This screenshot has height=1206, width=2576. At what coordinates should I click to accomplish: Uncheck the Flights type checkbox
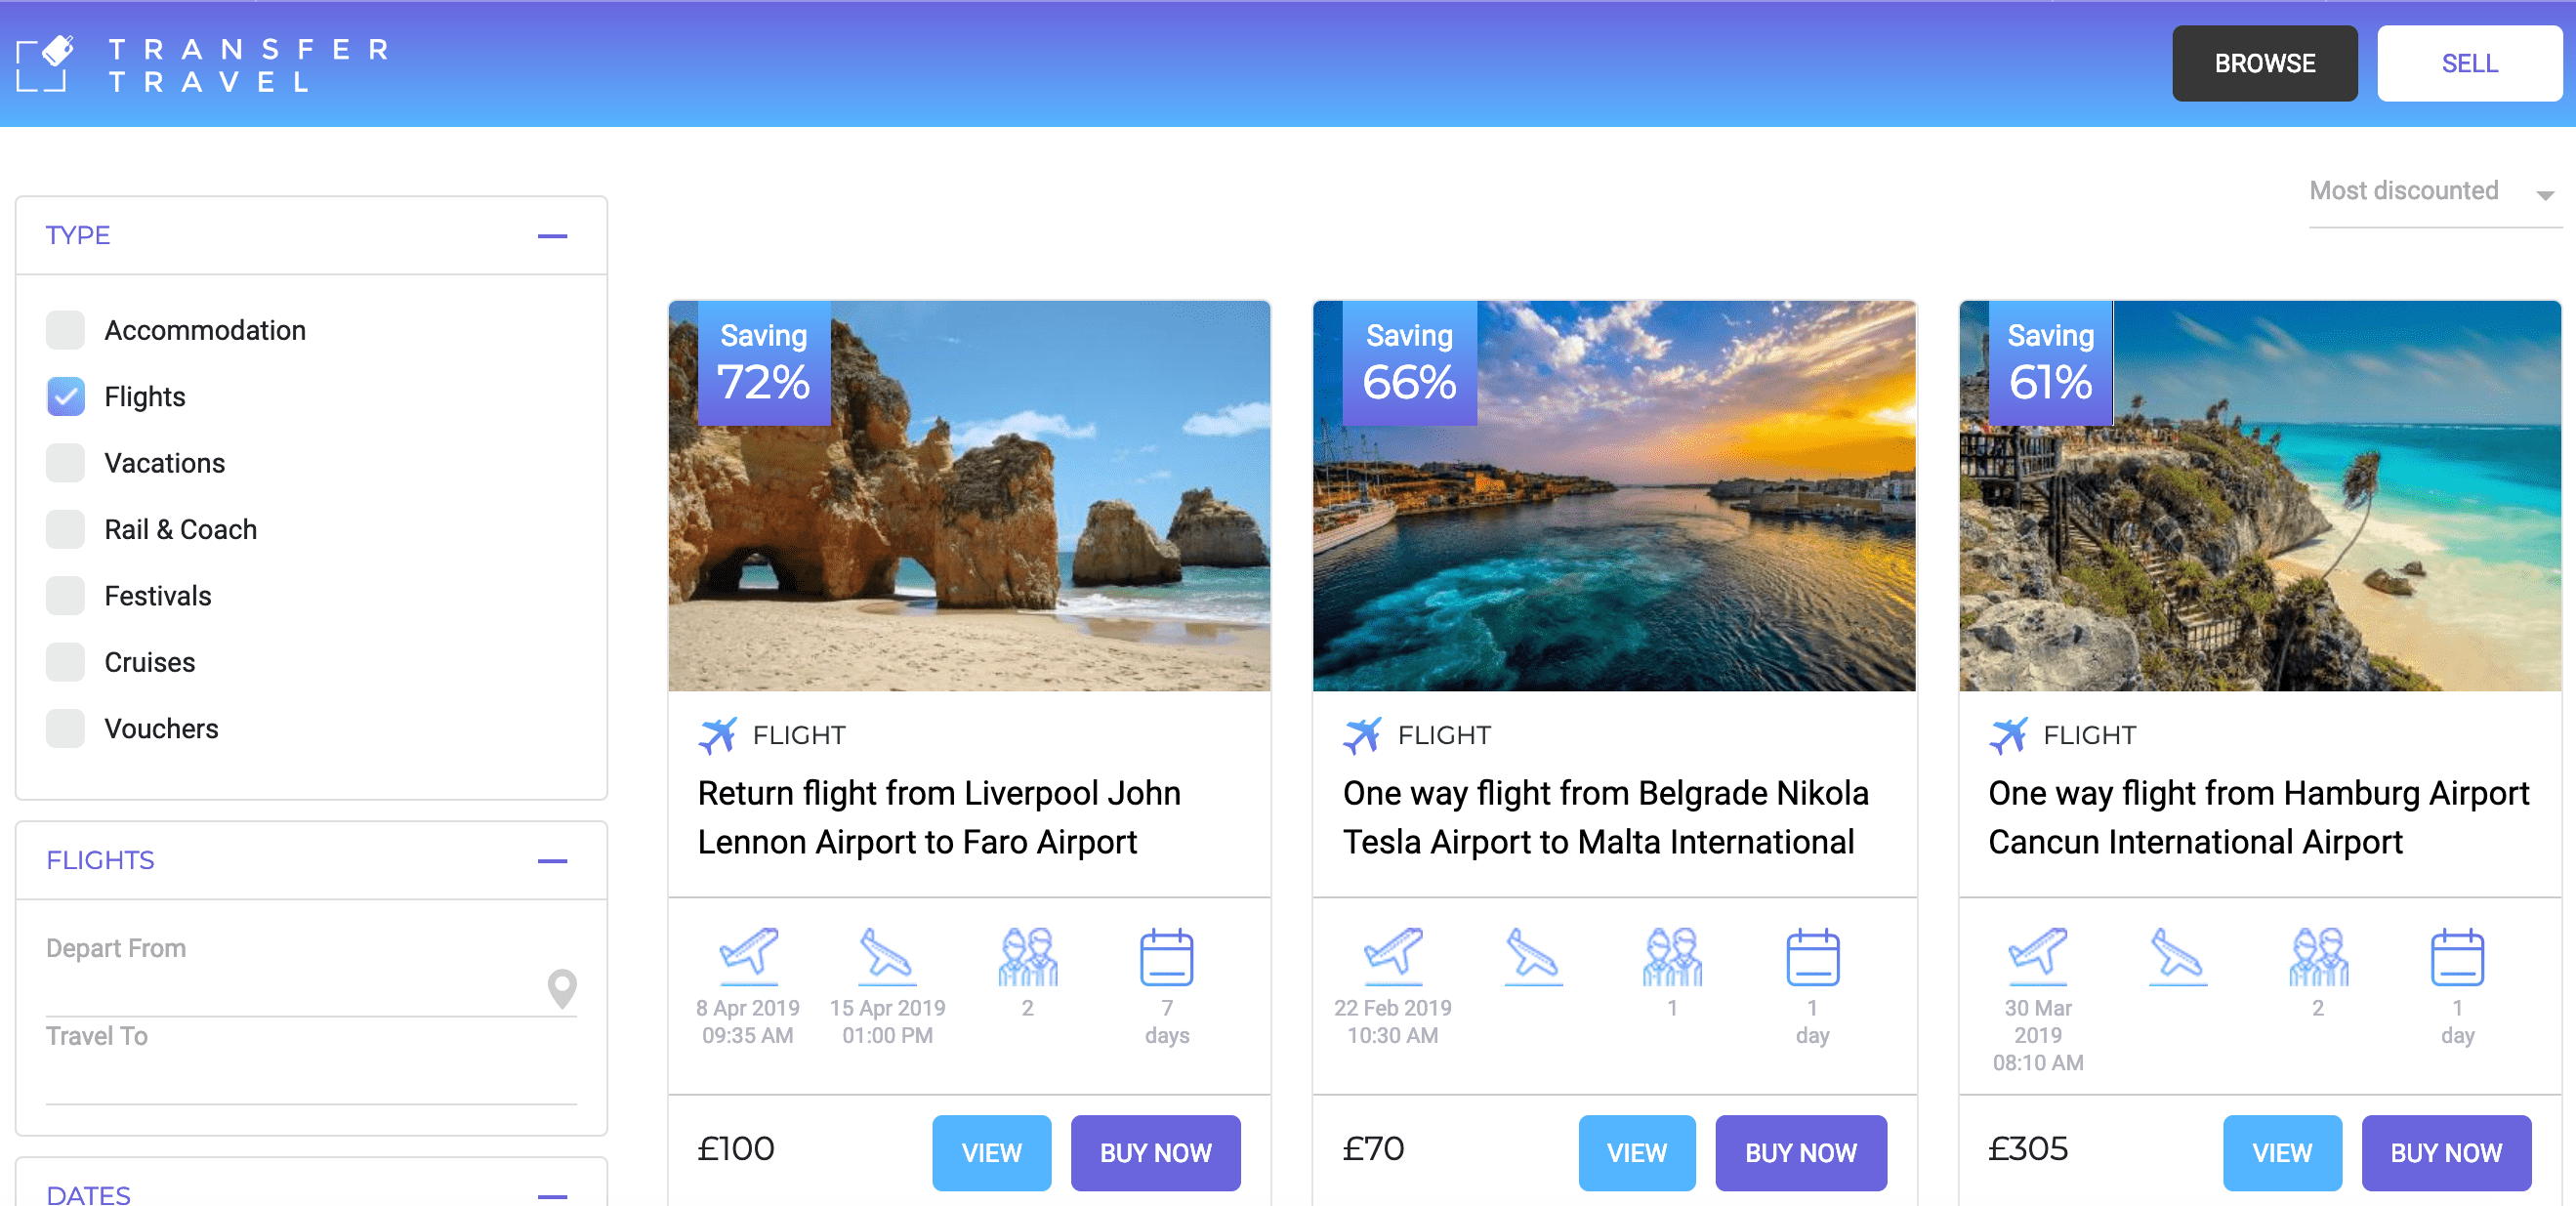(65, 396)
